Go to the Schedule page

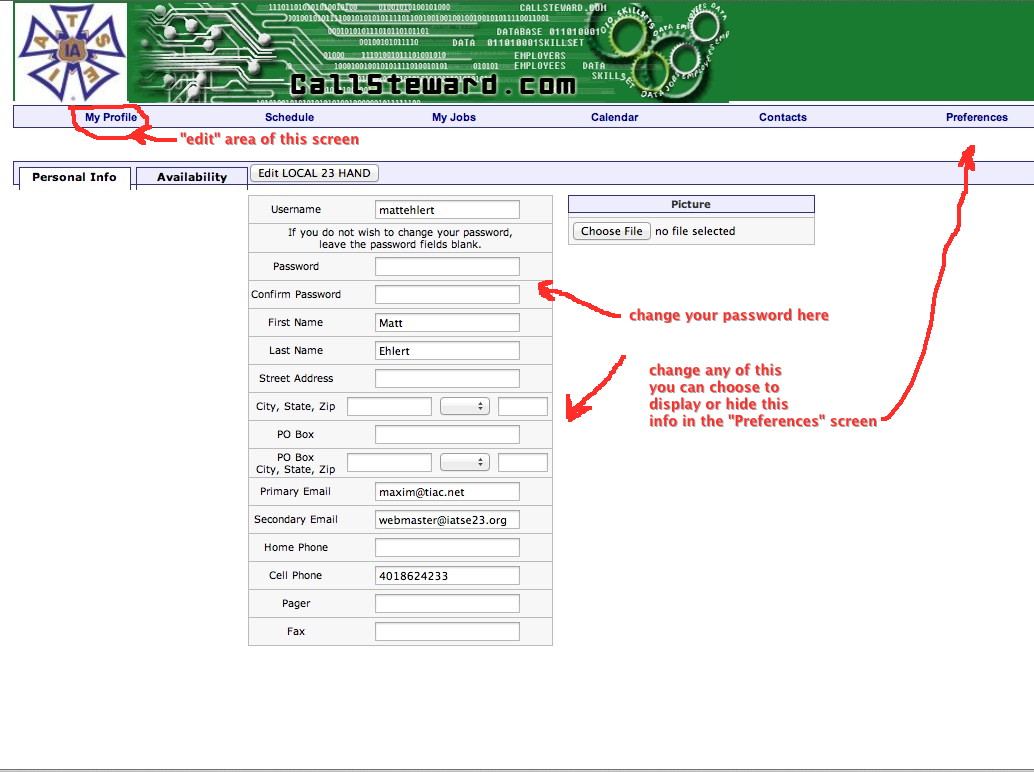[289, 117]
